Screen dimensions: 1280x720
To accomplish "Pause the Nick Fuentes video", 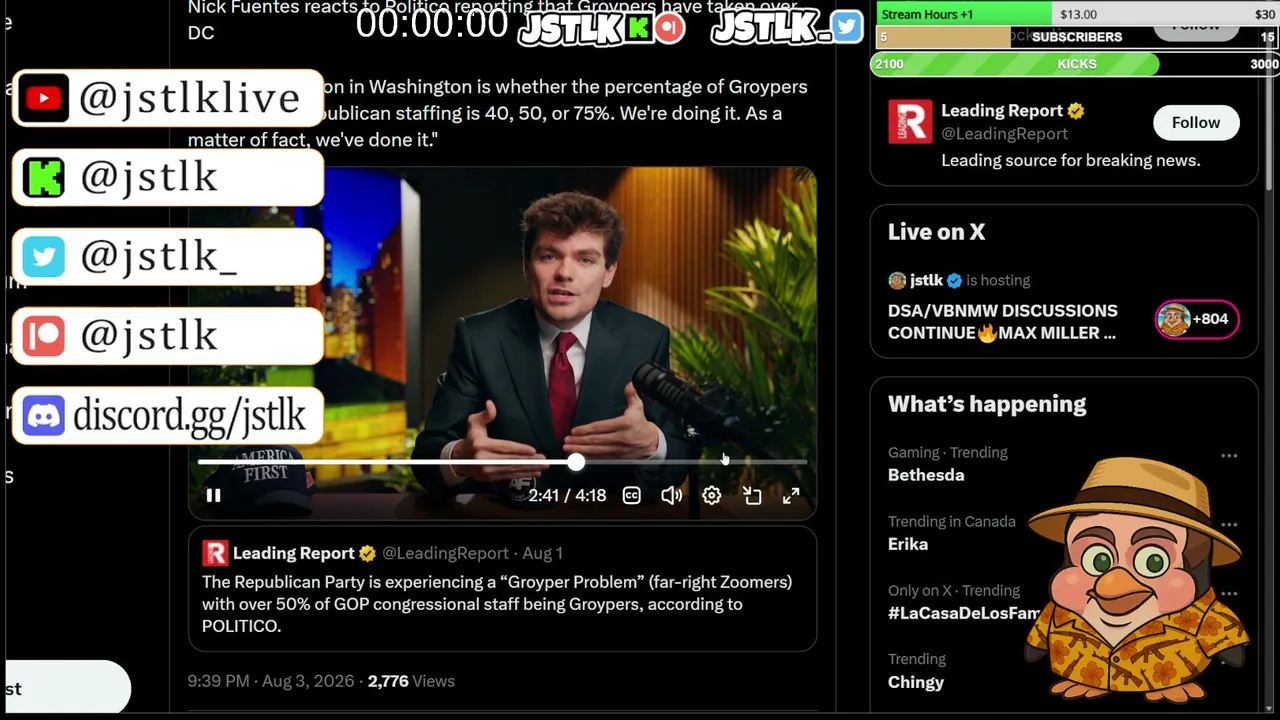I will pos(213,495).
